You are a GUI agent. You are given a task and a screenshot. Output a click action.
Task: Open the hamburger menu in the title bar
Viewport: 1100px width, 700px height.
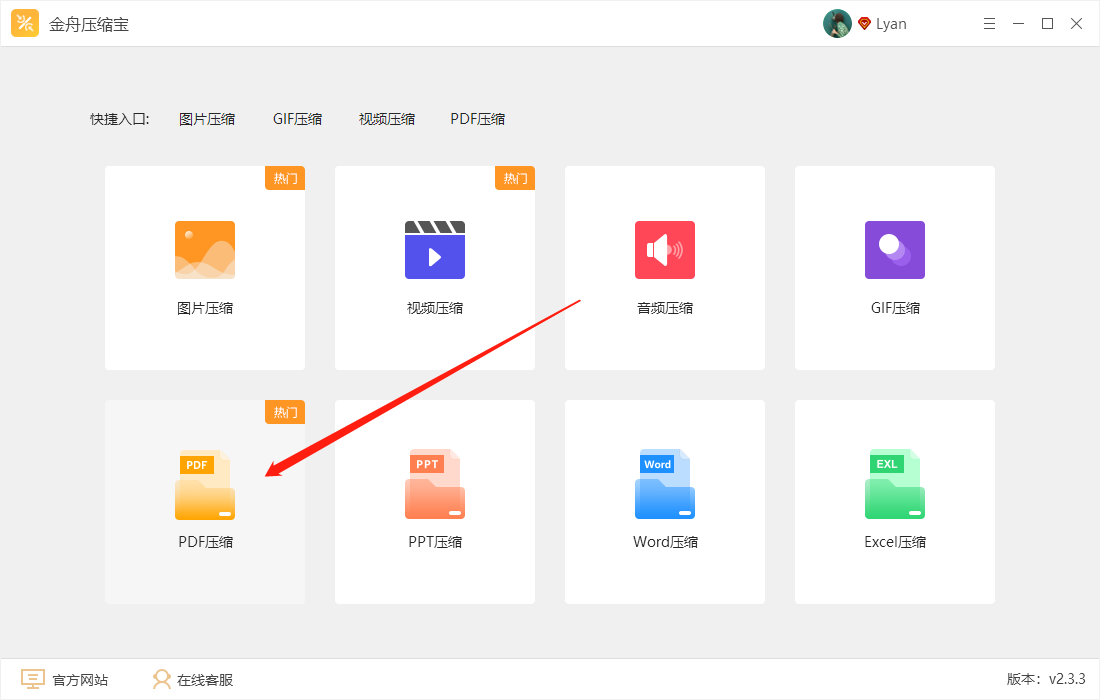coord(989,23)
